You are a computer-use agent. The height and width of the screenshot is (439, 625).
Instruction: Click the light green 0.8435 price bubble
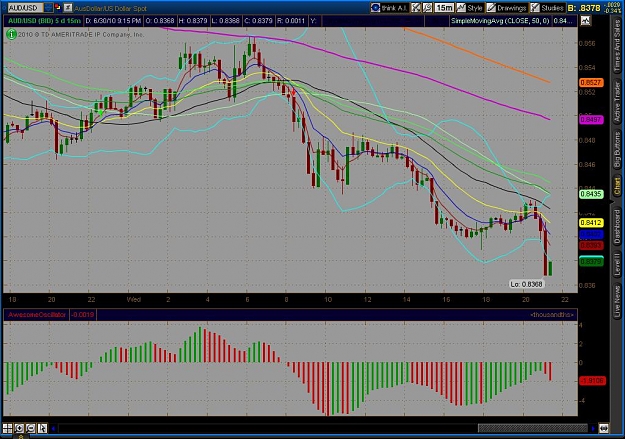click(591, 194)
